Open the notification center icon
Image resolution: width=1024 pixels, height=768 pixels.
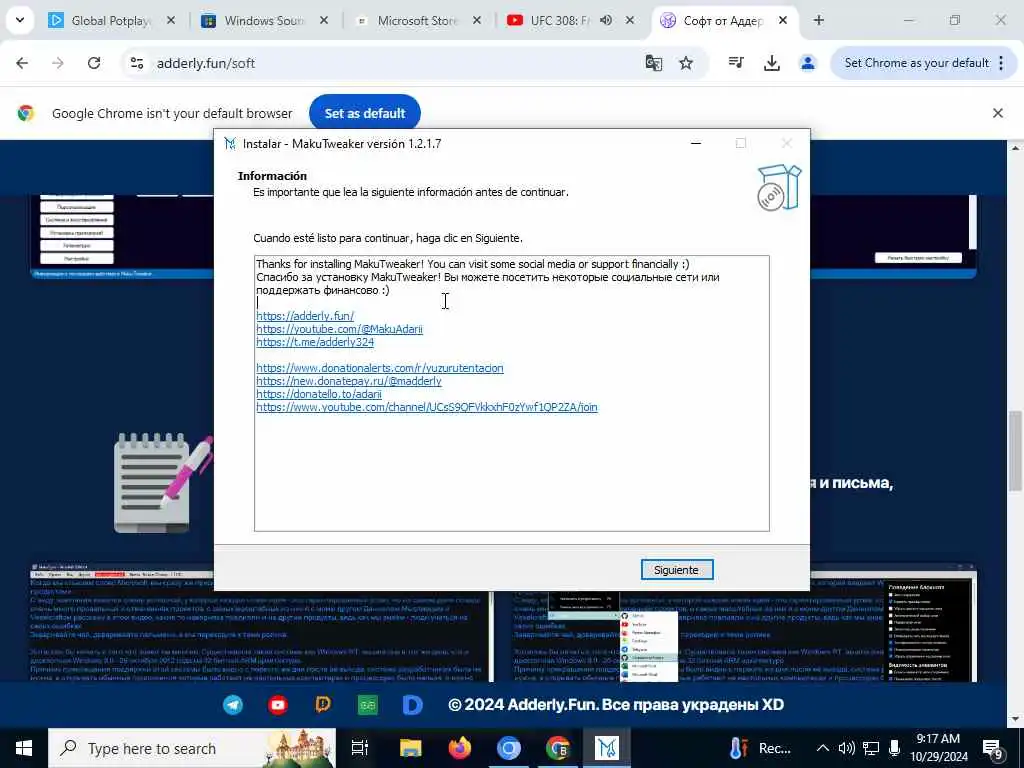[x=993, y=748]
